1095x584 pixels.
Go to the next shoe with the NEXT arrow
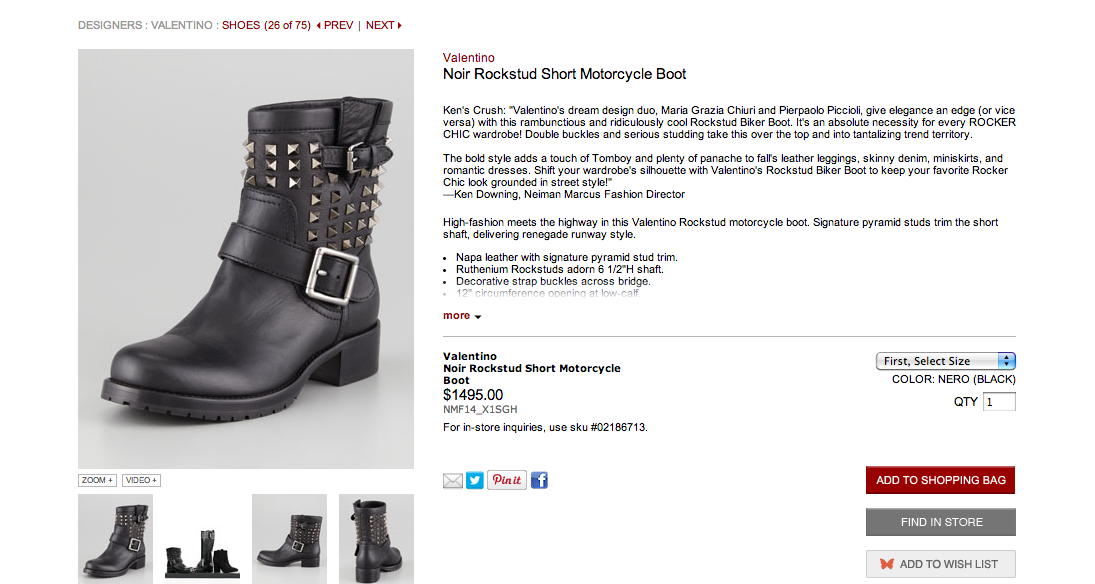click(384, 25)
